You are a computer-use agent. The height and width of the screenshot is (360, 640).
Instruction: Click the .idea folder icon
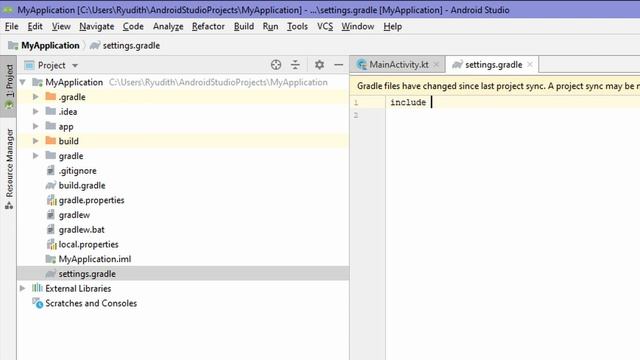51,111
